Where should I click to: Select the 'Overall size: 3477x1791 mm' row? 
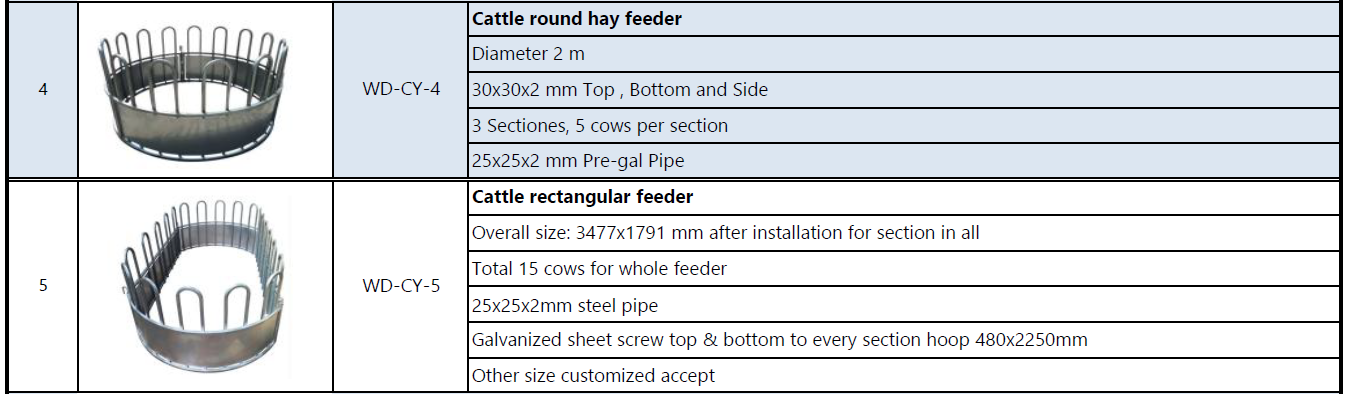(x=904, y=233)
